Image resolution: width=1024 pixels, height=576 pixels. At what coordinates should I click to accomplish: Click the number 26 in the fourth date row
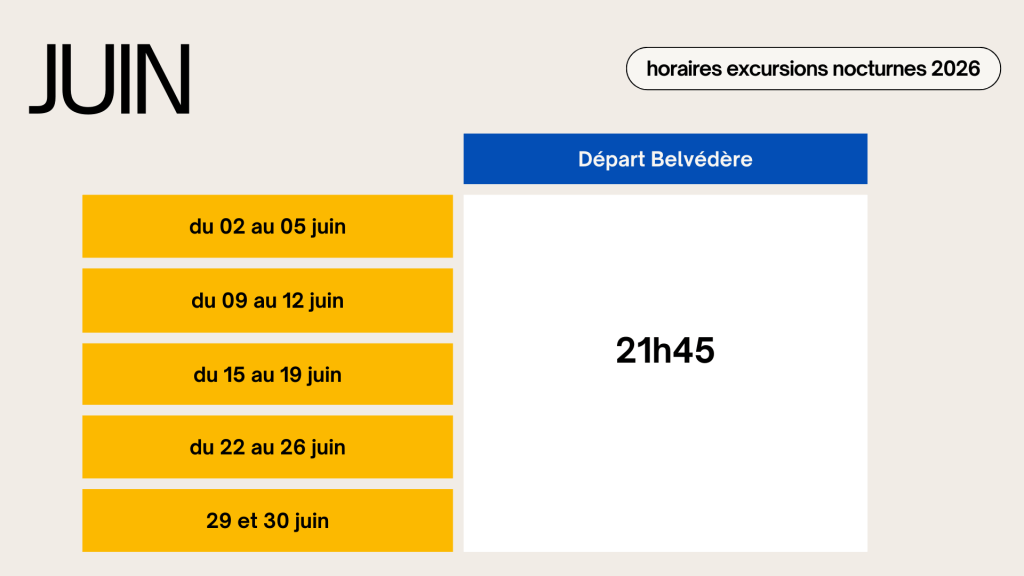coord(291,448)
